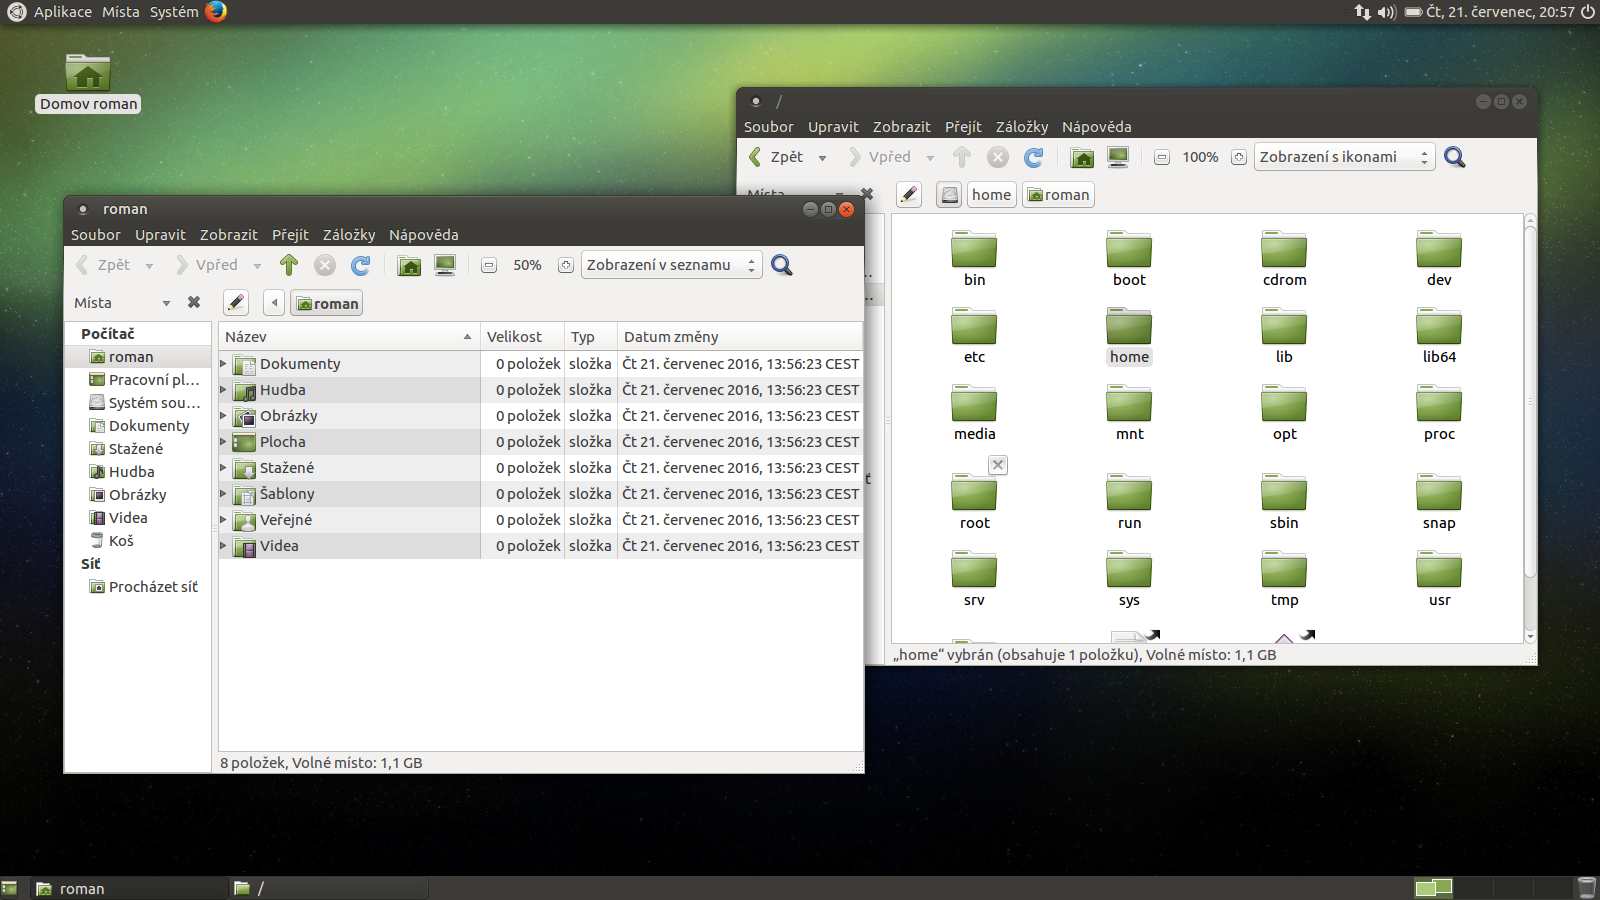Open the Přejít menu
This screenshot has height=900, width=1600.
[290, 235]
